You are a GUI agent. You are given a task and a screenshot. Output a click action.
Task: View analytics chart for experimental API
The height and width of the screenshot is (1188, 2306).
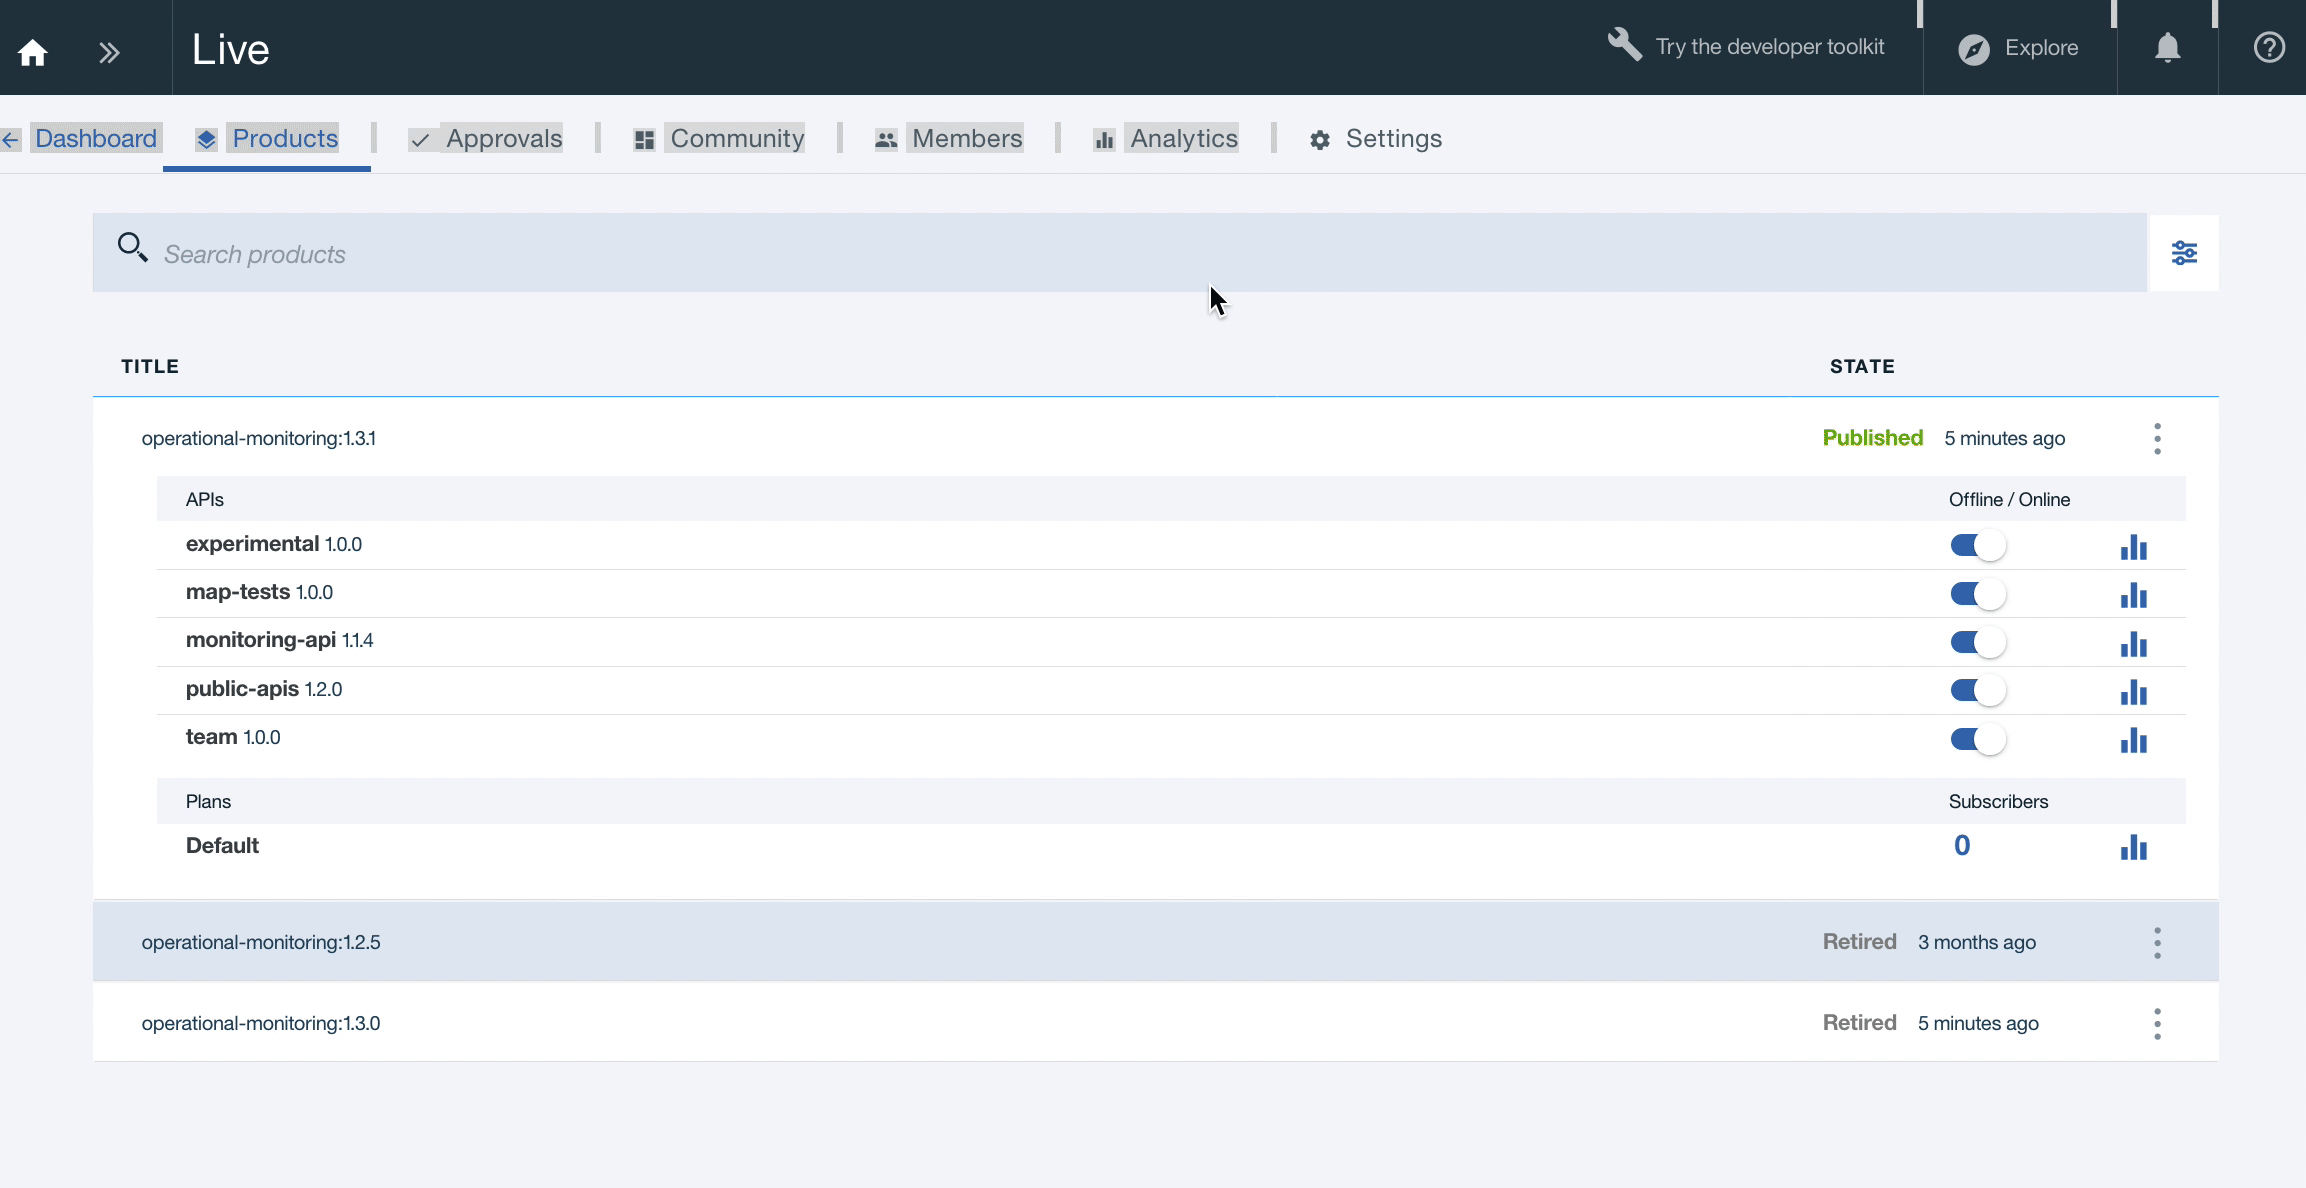2133,546
